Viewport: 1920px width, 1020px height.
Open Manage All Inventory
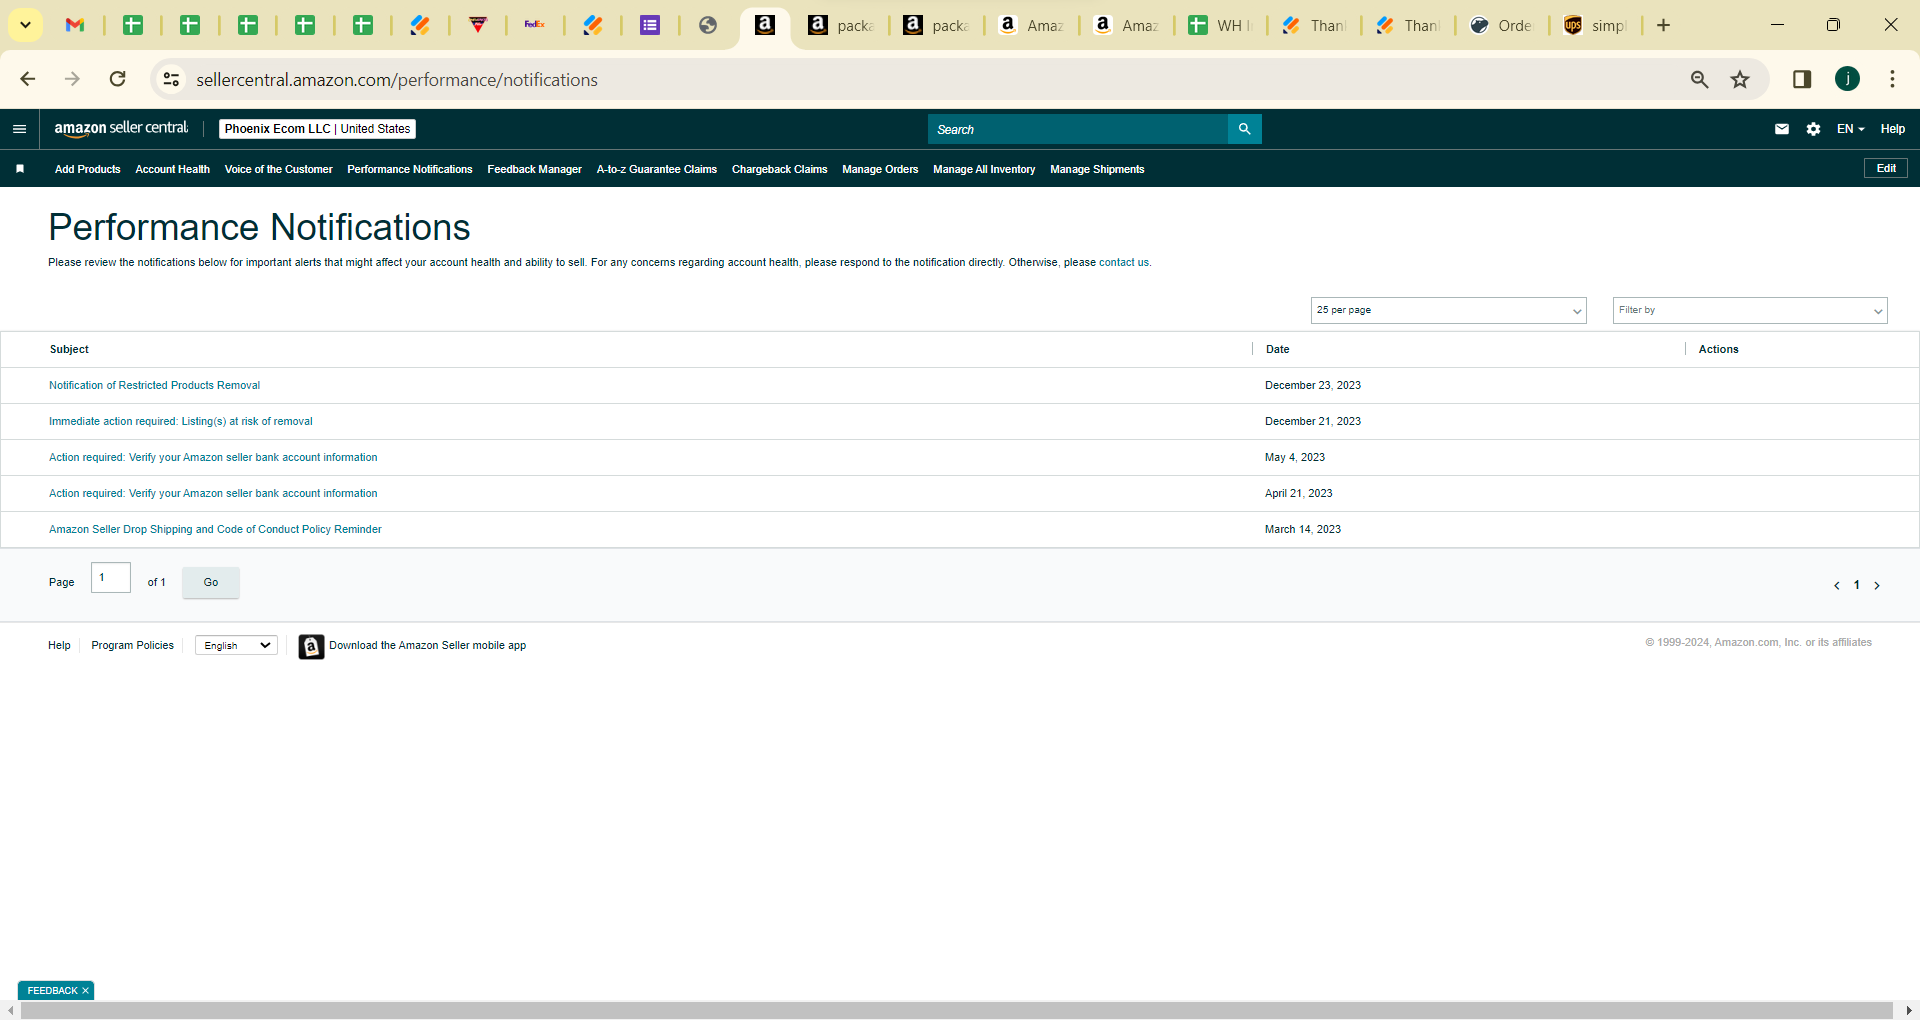984,169
